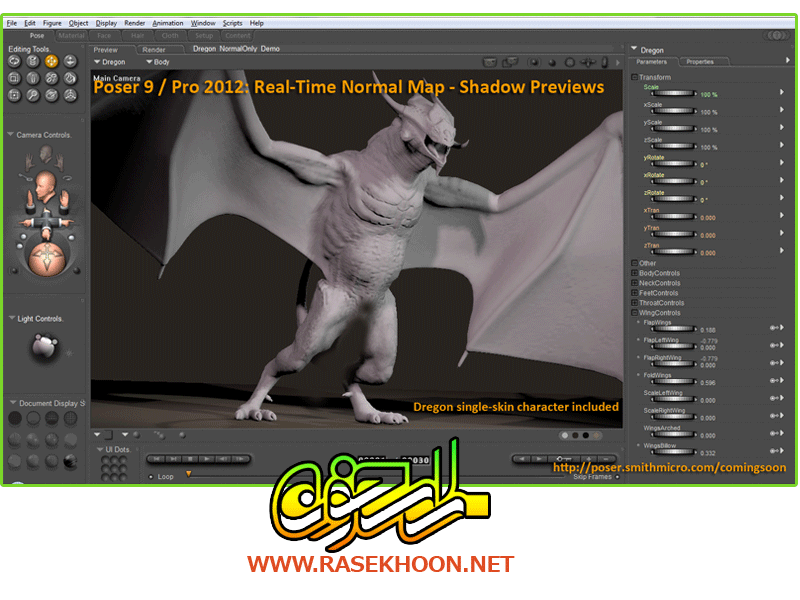Select the Chain Break tool
800x600 pixels.
coord(51,78)
